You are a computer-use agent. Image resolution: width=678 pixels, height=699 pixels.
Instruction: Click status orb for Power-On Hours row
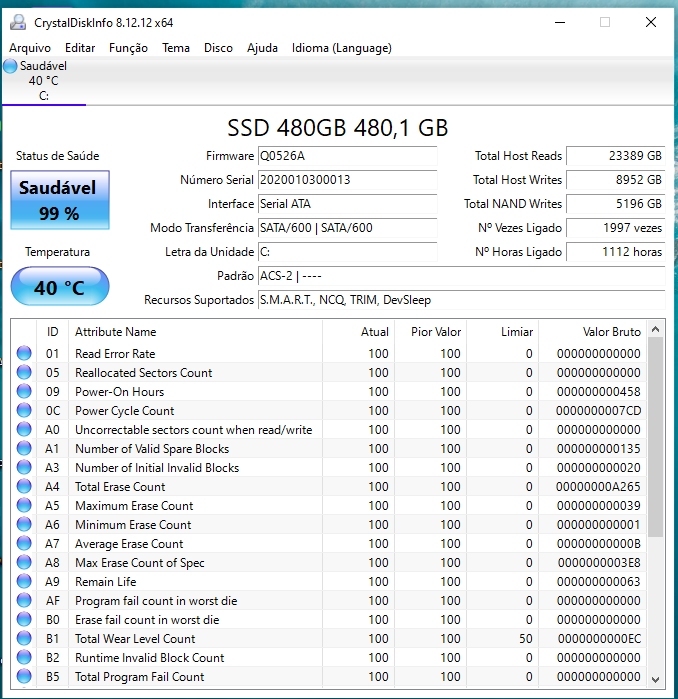click(24, 391)
